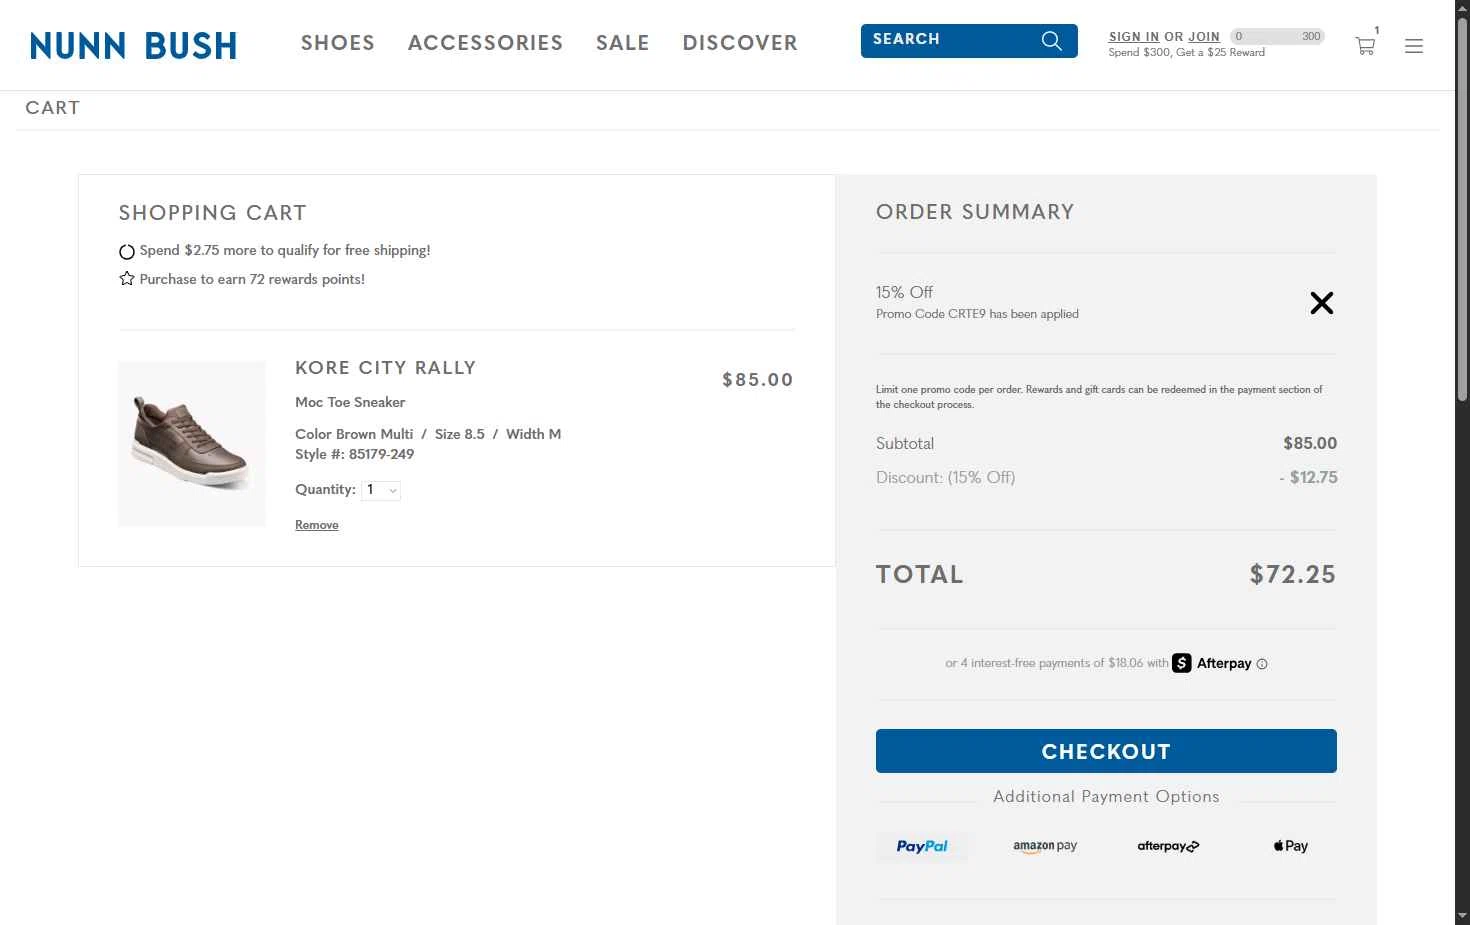
Task: Pay with the PayPal button
Action: click(922, 846)
